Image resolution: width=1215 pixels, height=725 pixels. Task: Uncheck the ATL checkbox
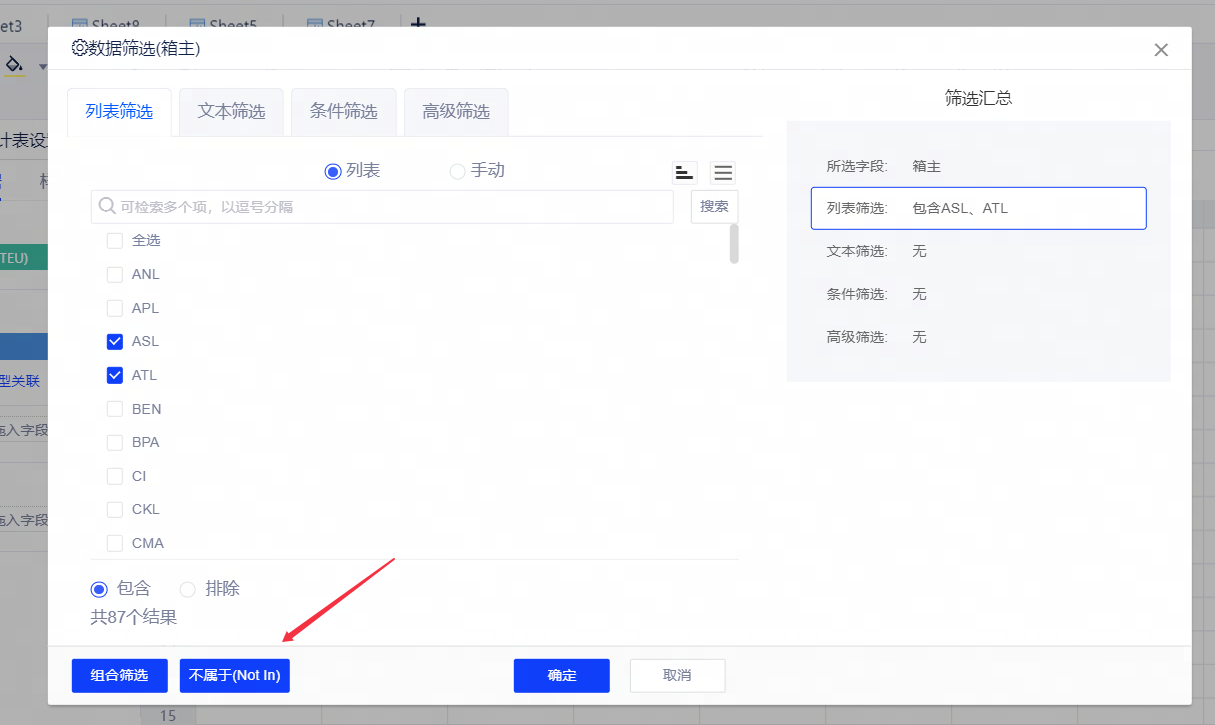point(115,376)
